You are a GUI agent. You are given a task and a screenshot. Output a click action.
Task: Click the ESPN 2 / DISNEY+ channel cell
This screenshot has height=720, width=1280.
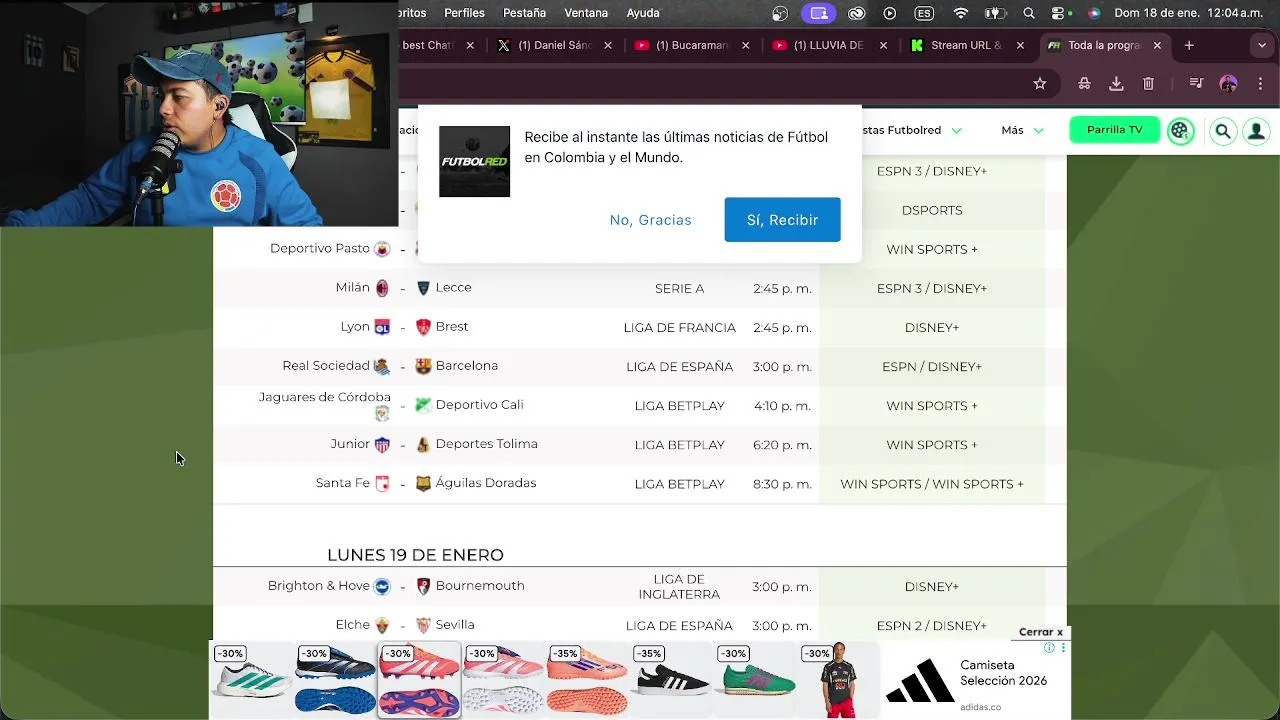point(932,626)
